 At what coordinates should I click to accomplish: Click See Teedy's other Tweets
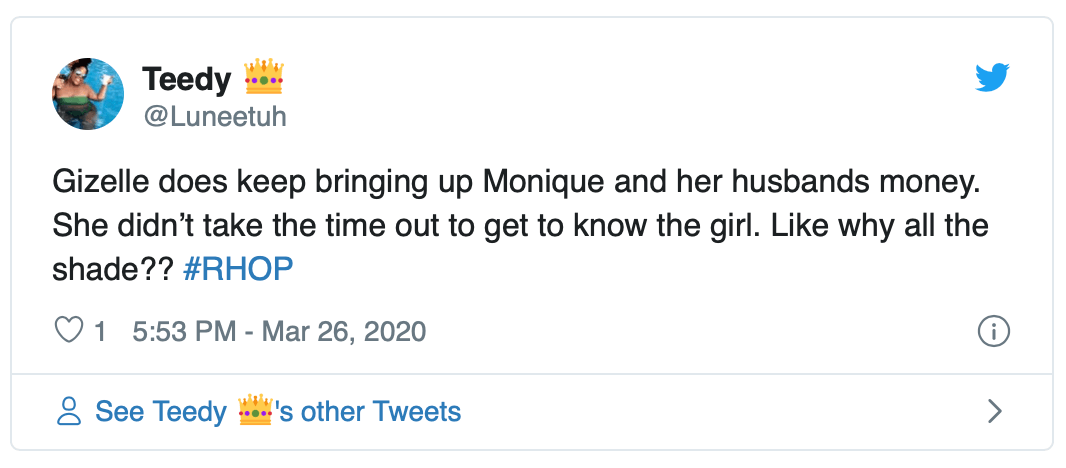[x=278, y=411]
